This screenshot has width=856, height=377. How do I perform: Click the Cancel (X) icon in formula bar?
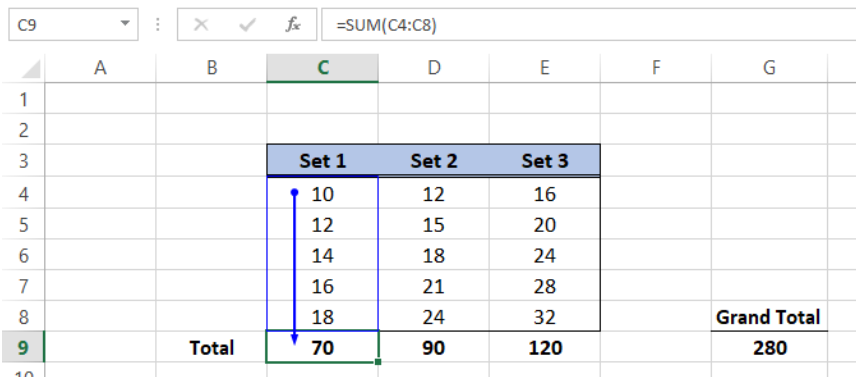(x=201, y=25)
